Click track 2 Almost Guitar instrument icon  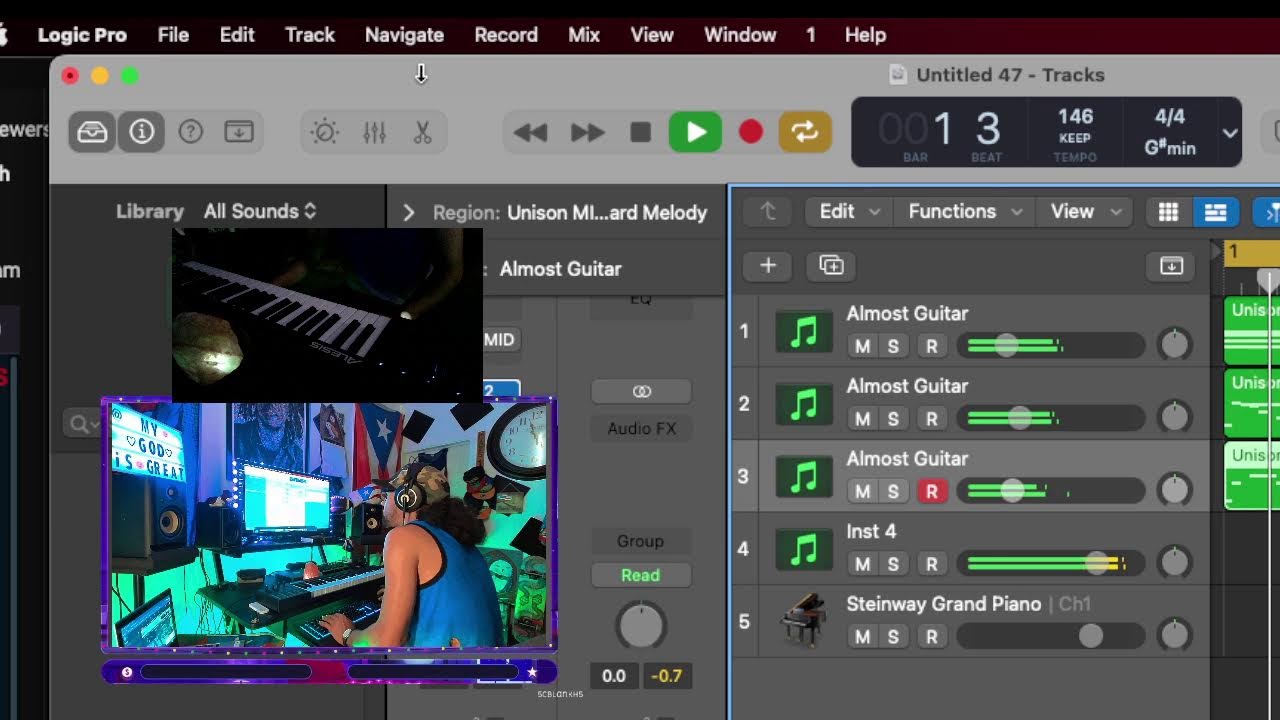point(804,405)
